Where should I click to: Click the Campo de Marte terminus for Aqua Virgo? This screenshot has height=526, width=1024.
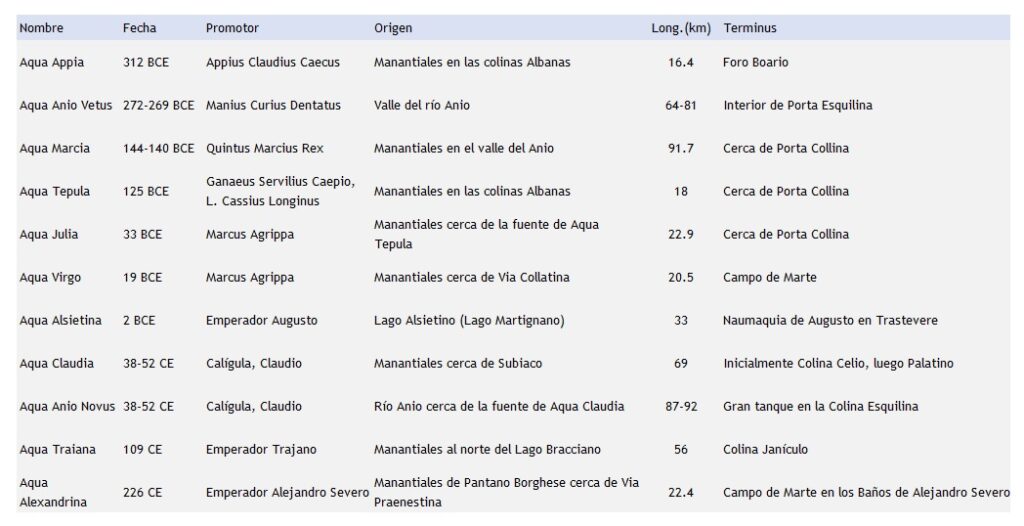tap(769, 278)
